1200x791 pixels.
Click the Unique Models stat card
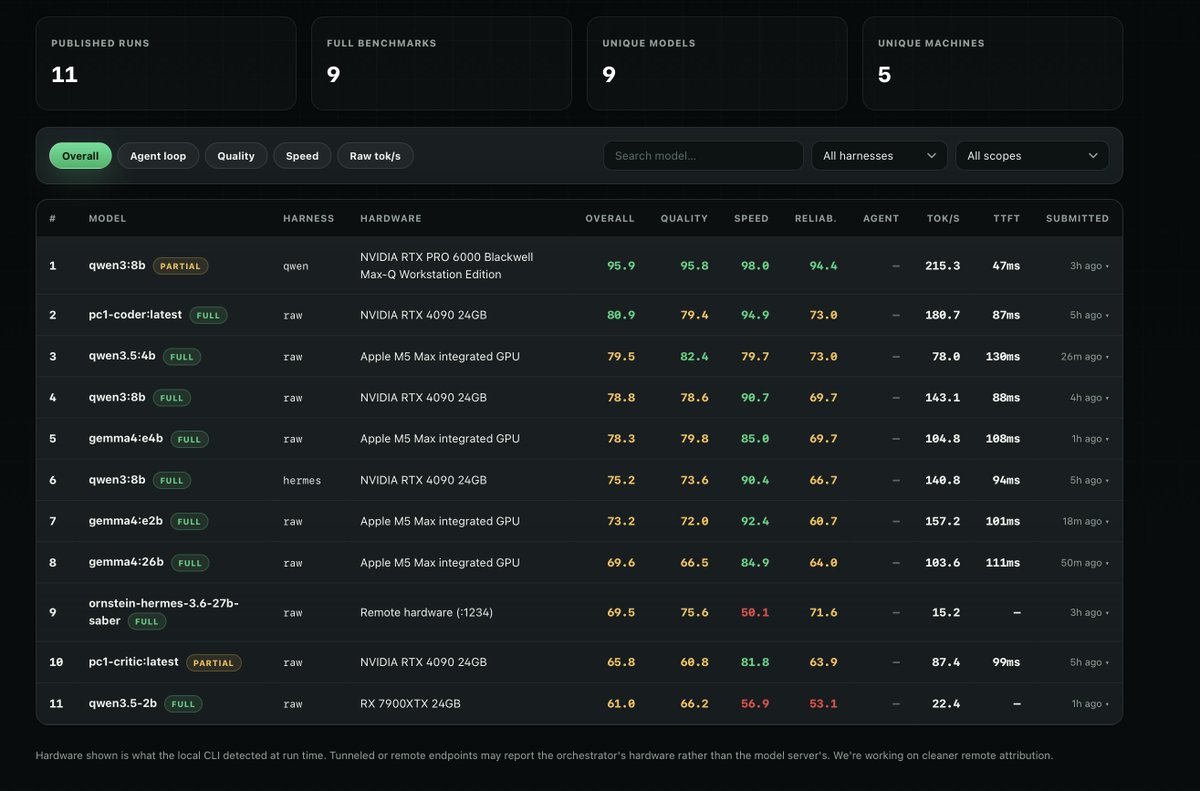717,62
